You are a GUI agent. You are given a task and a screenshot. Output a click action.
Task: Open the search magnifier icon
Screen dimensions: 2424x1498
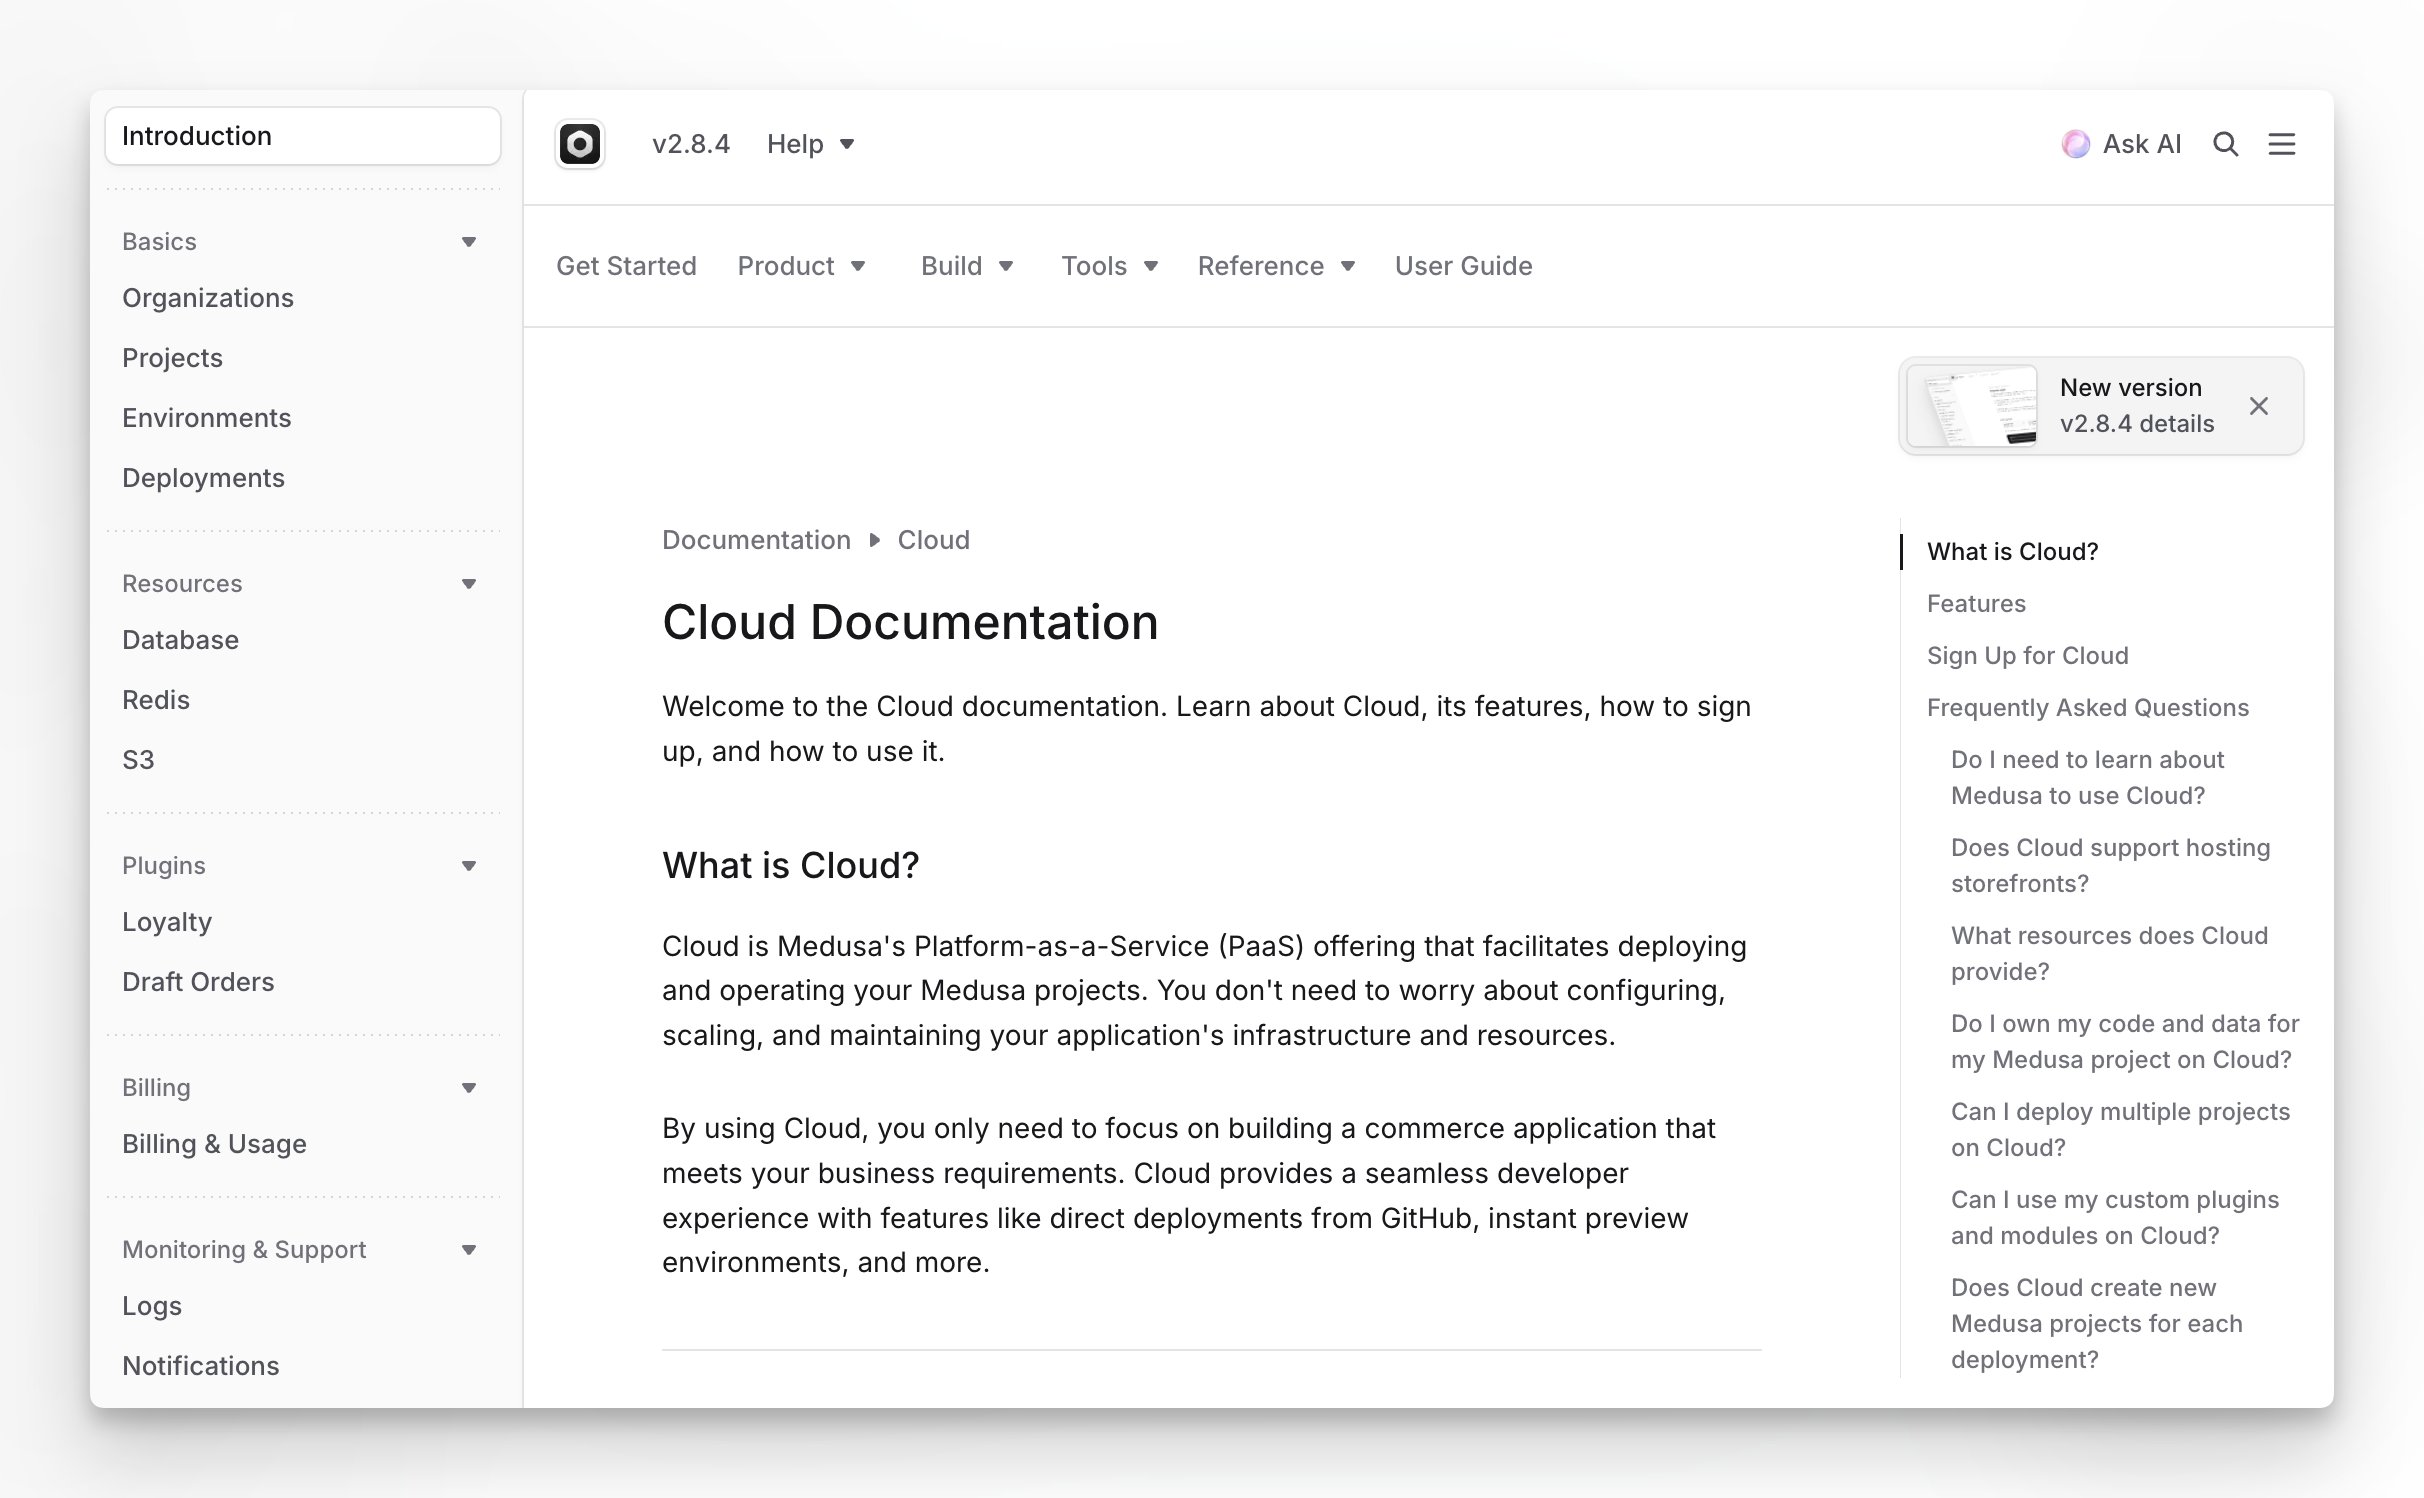[x=2225, y=144]
